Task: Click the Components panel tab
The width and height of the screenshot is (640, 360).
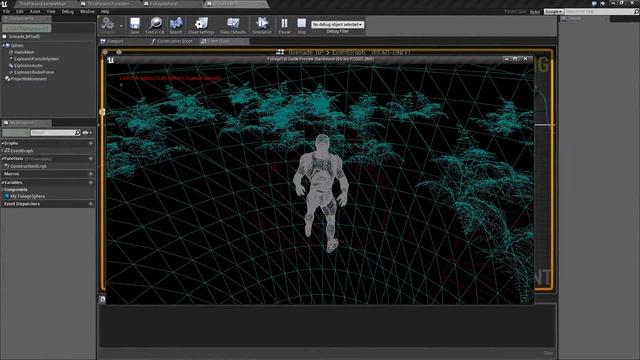Action: 26,19
